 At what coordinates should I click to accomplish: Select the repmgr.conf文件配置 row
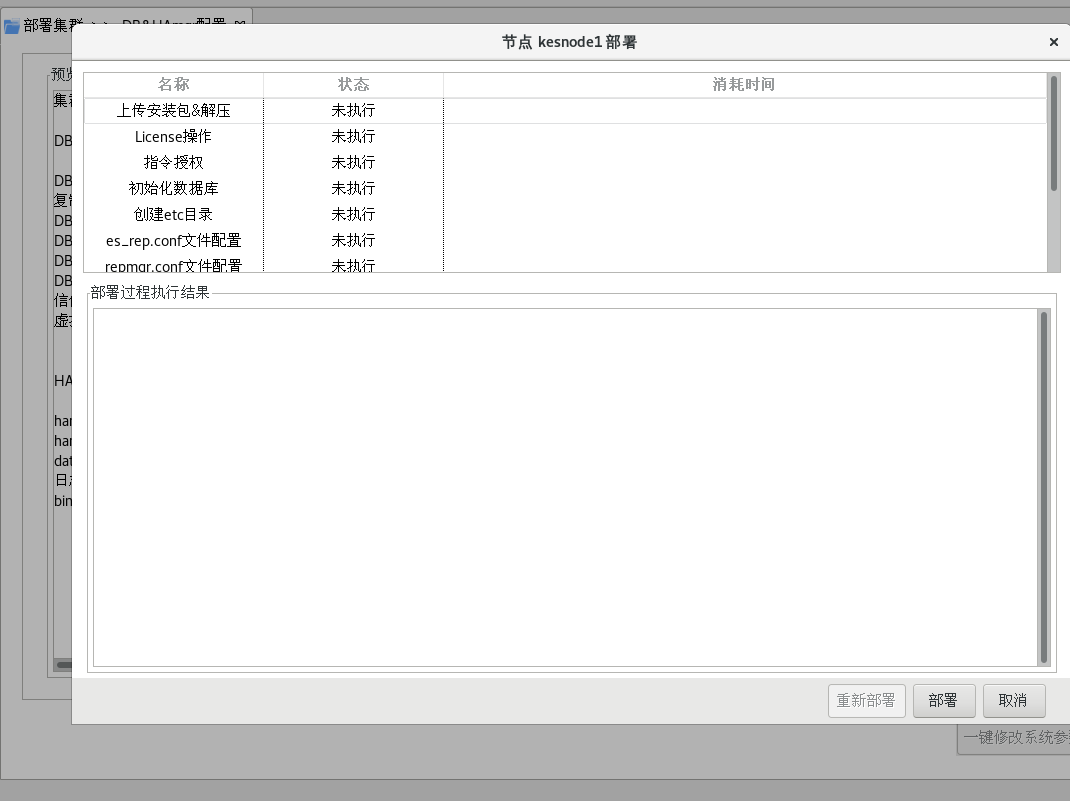[174, 265]
